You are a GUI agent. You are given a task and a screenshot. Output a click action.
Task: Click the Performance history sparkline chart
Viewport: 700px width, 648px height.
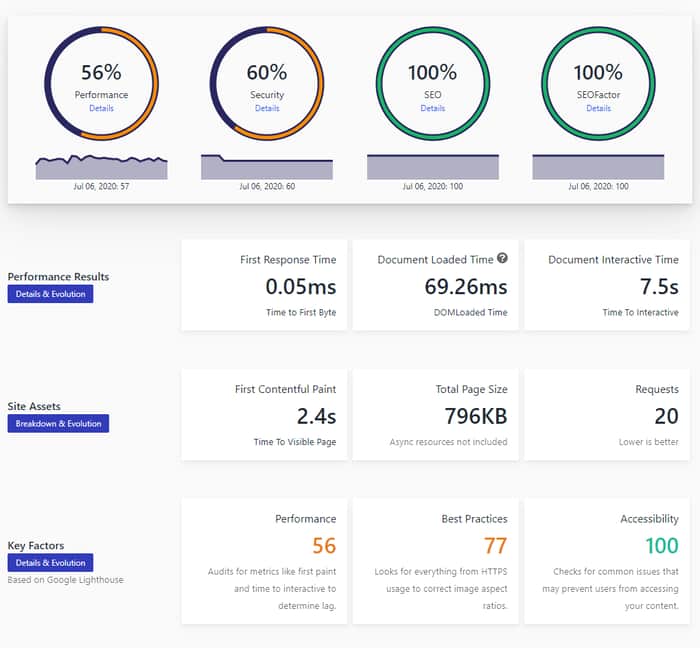(101, 167)
